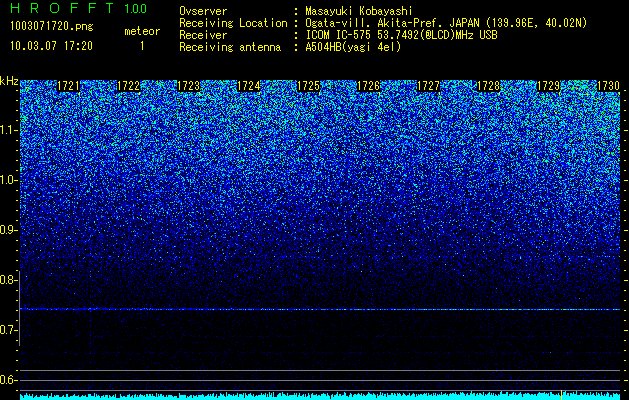Click the 1725 time marker
The image size is (629, 400).
pos(308,86)
